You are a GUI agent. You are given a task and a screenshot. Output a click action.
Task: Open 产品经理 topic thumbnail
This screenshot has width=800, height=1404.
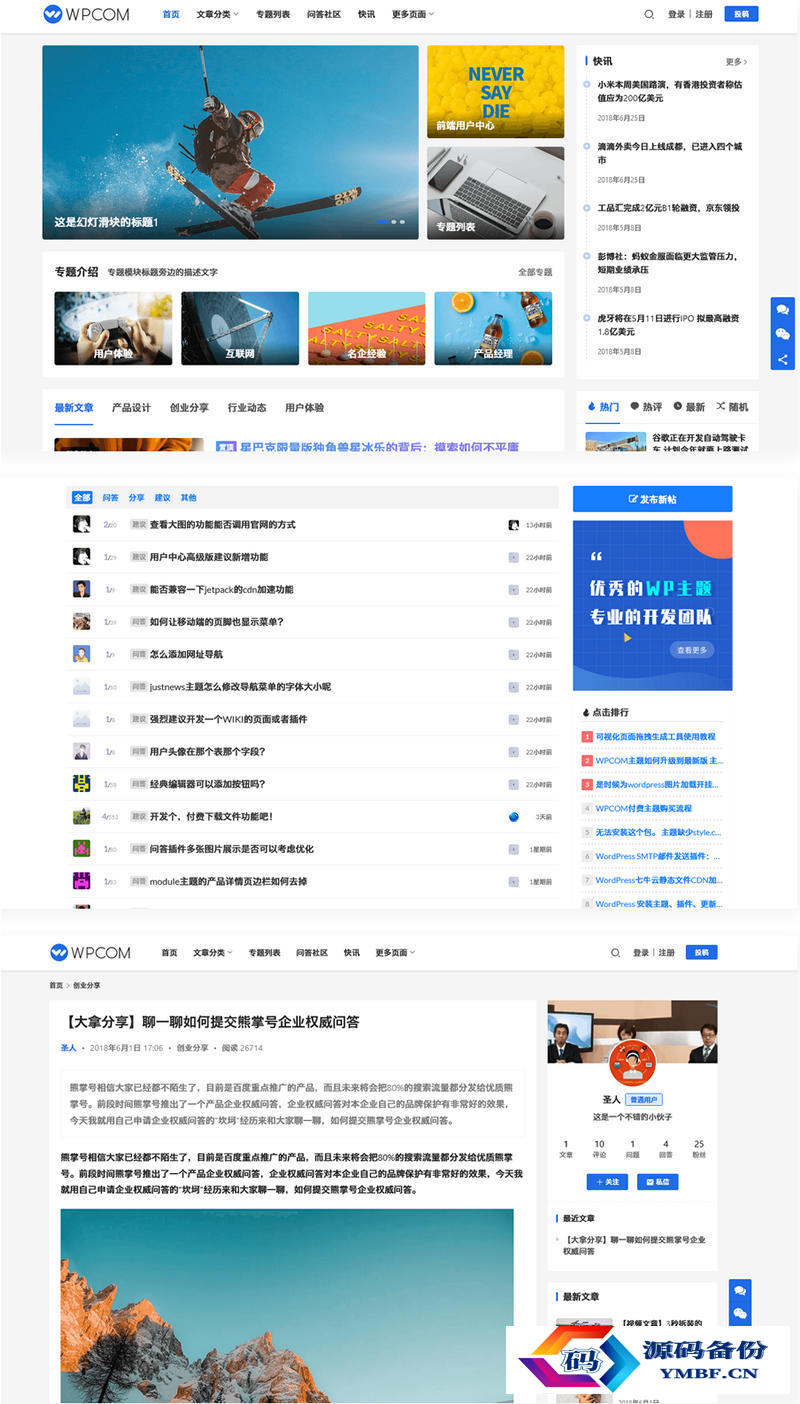click(493, 328)
